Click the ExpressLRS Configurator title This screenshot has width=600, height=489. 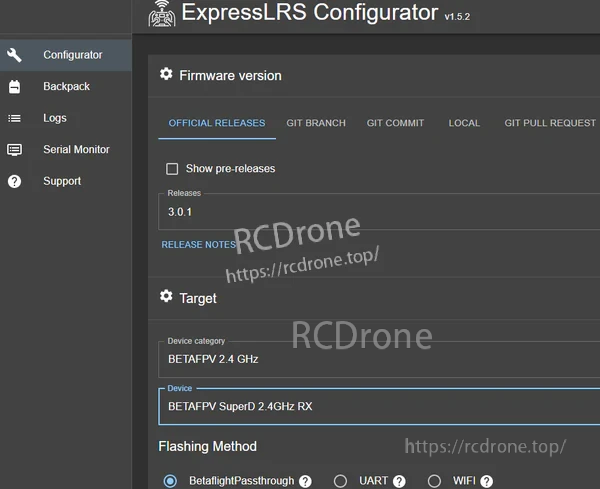click(310, 12)
